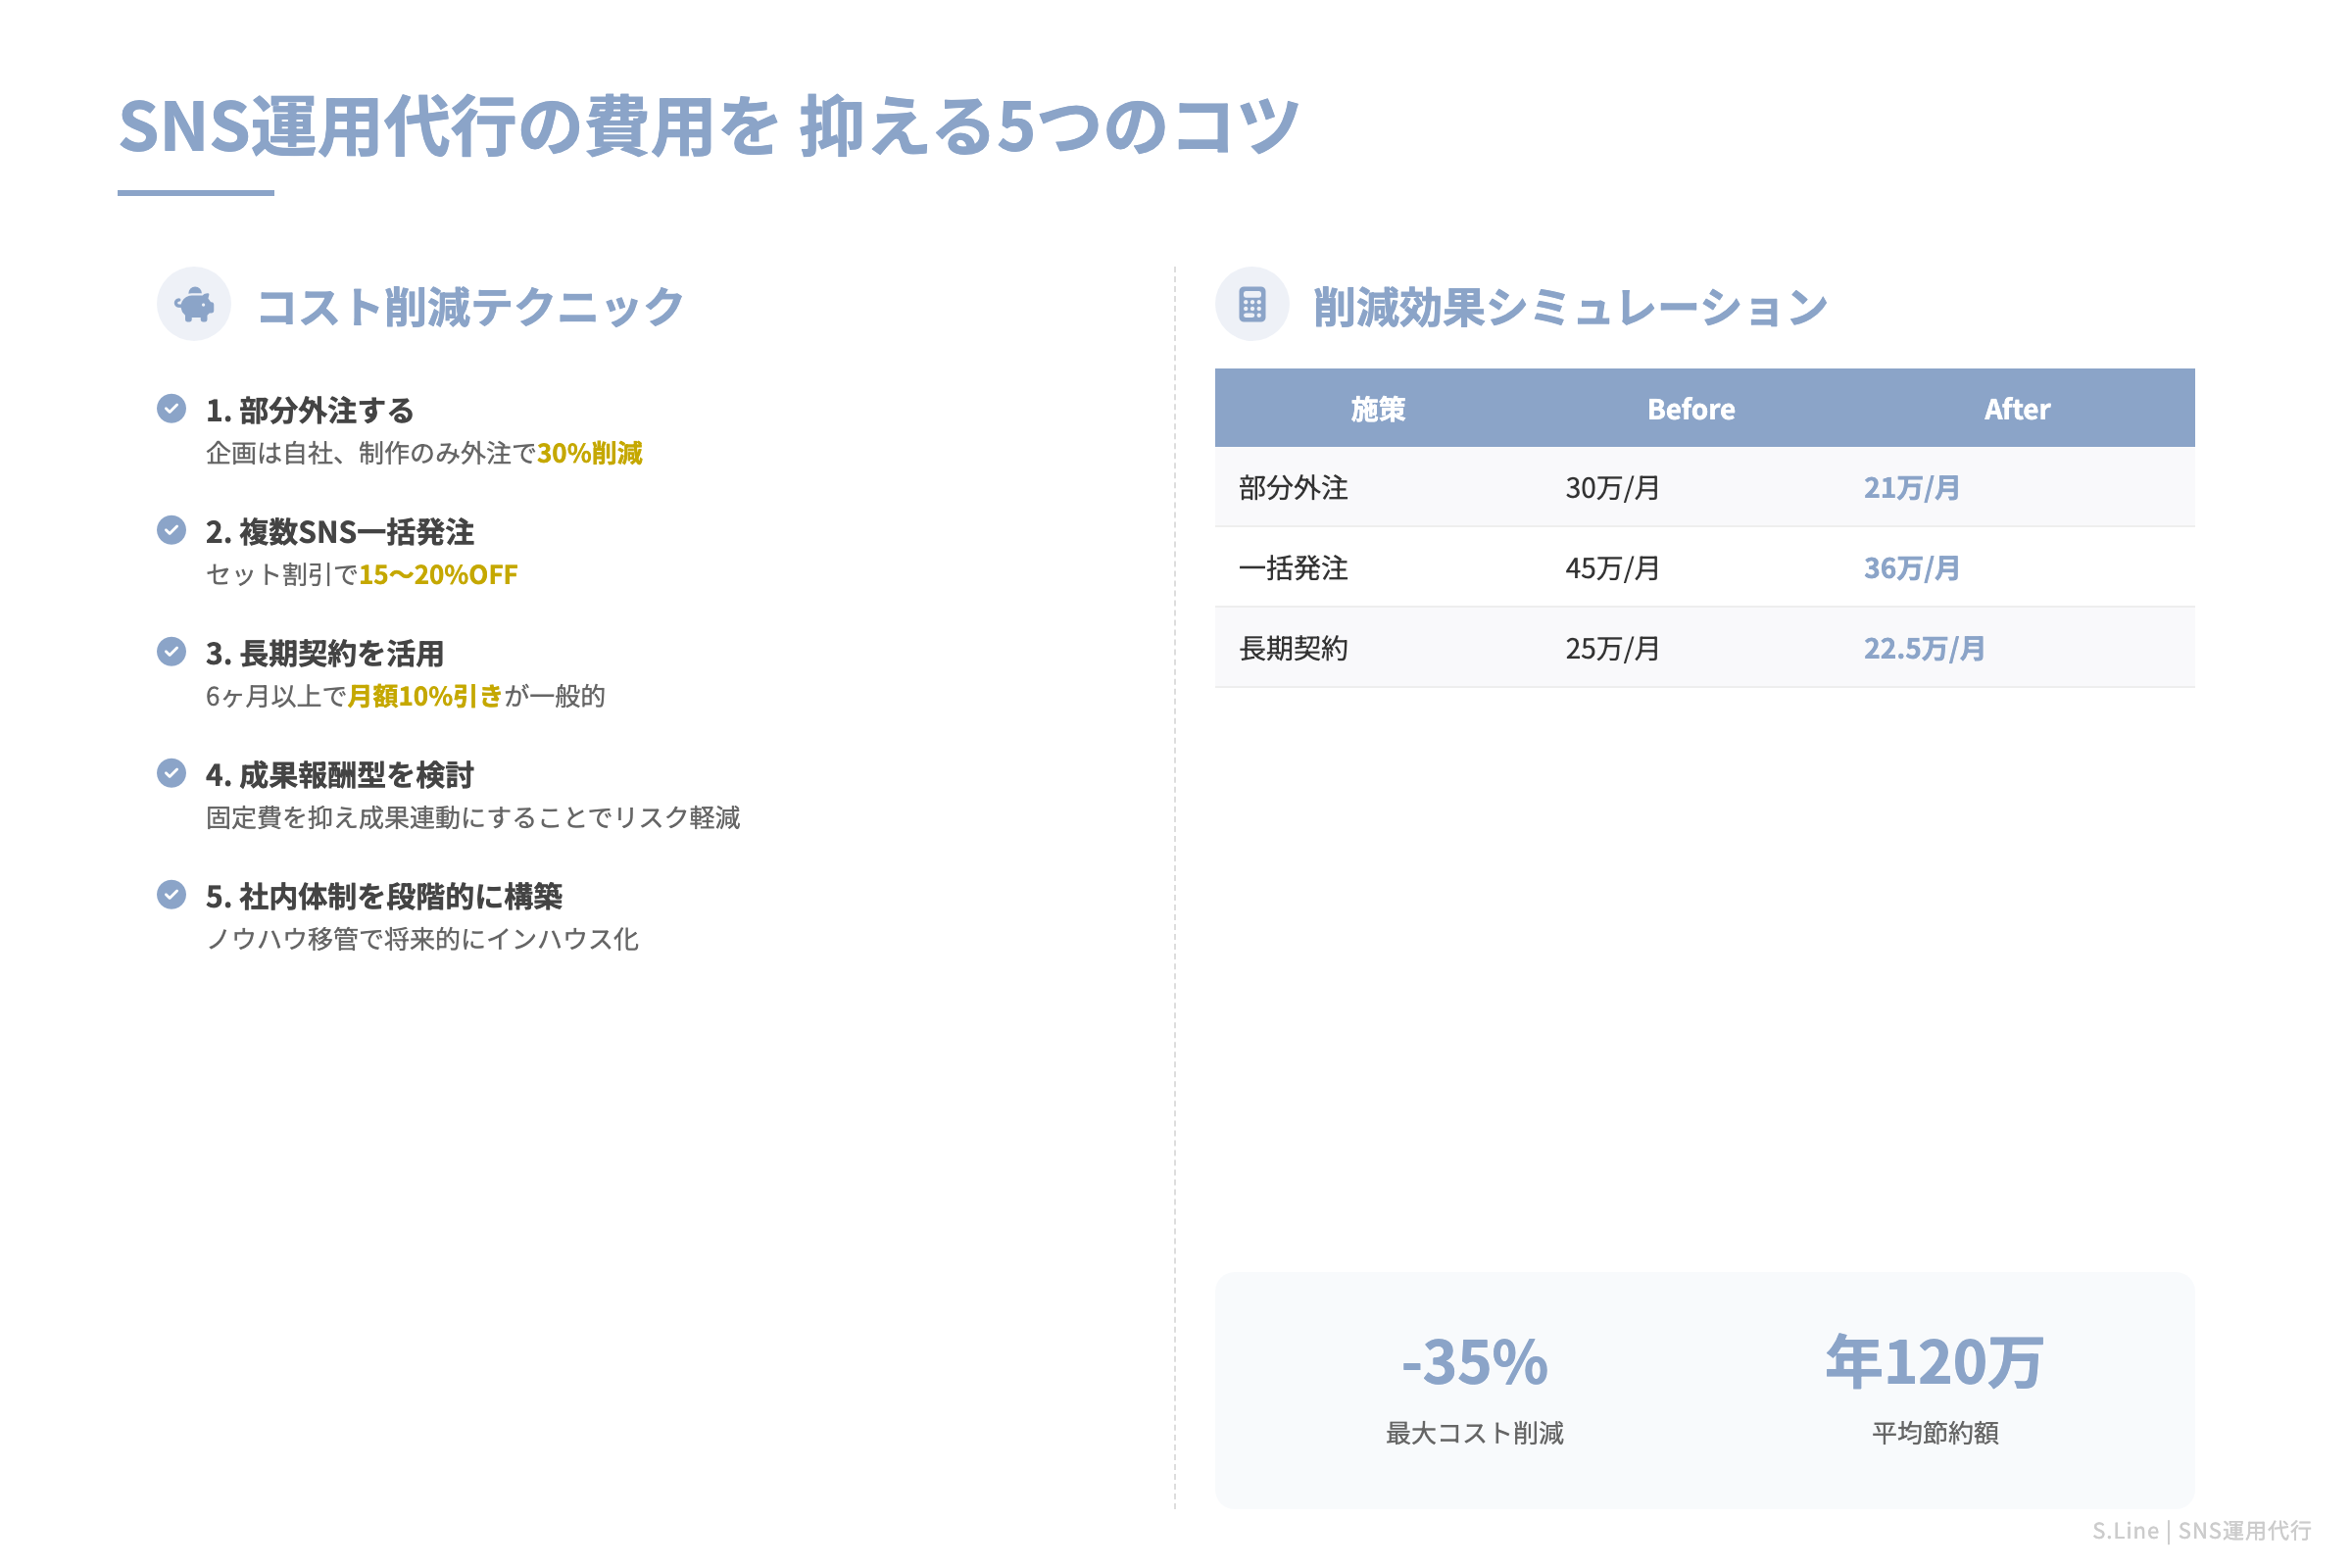Toggle the check beside 複数SNS一括発注

coord(172,530)
